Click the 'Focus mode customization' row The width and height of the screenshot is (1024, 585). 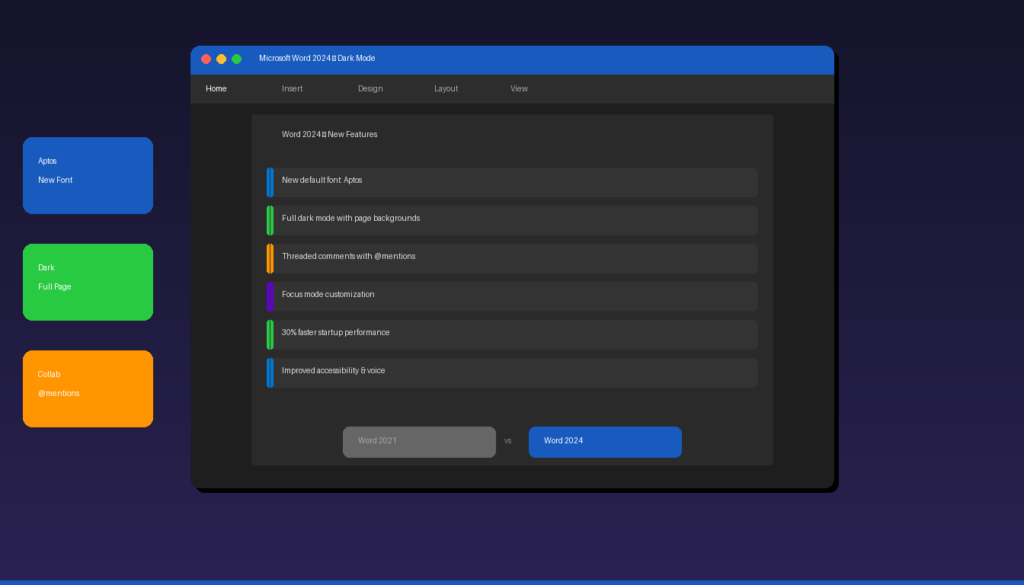tap(512, 296)
